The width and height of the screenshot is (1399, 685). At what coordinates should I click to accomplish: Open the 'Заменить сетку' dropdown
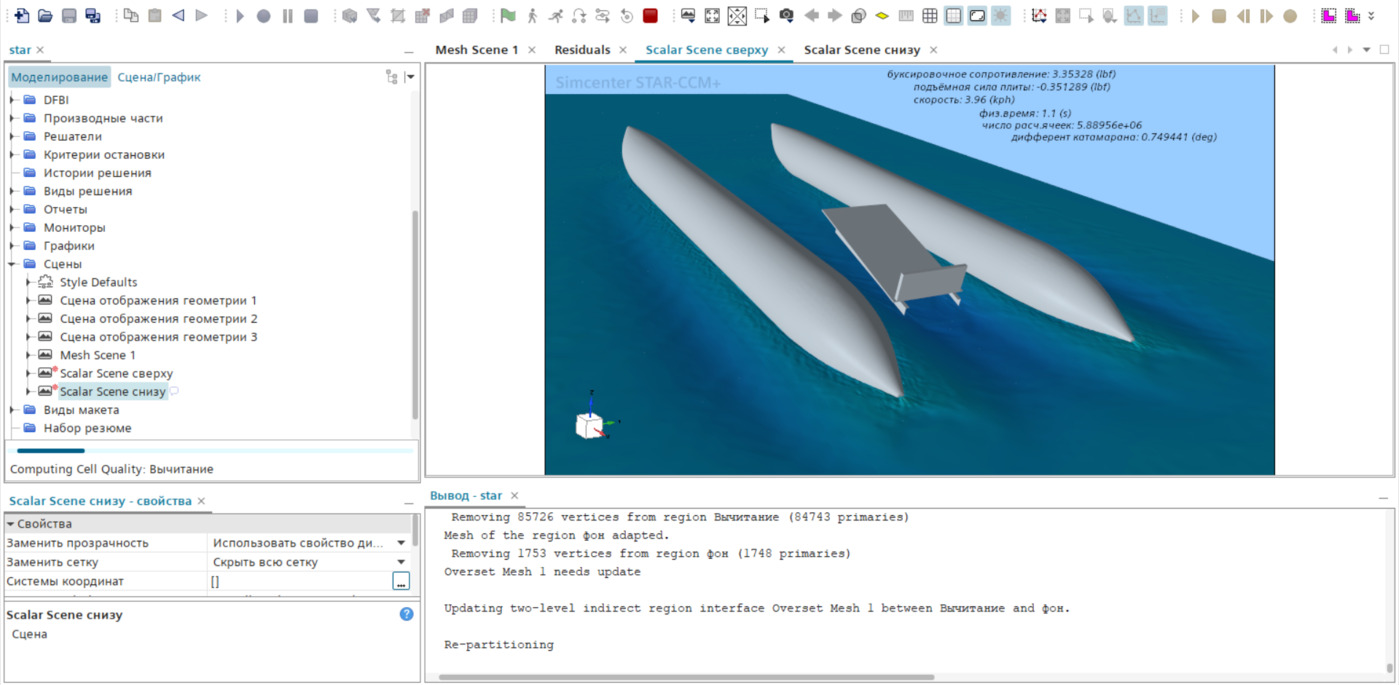401,562
